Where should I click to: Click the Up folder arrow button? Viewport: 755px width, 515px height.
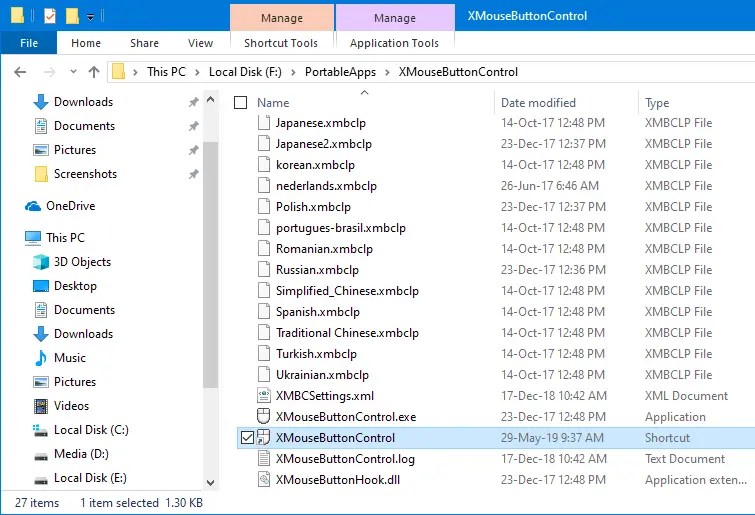(x=94, y=72)
